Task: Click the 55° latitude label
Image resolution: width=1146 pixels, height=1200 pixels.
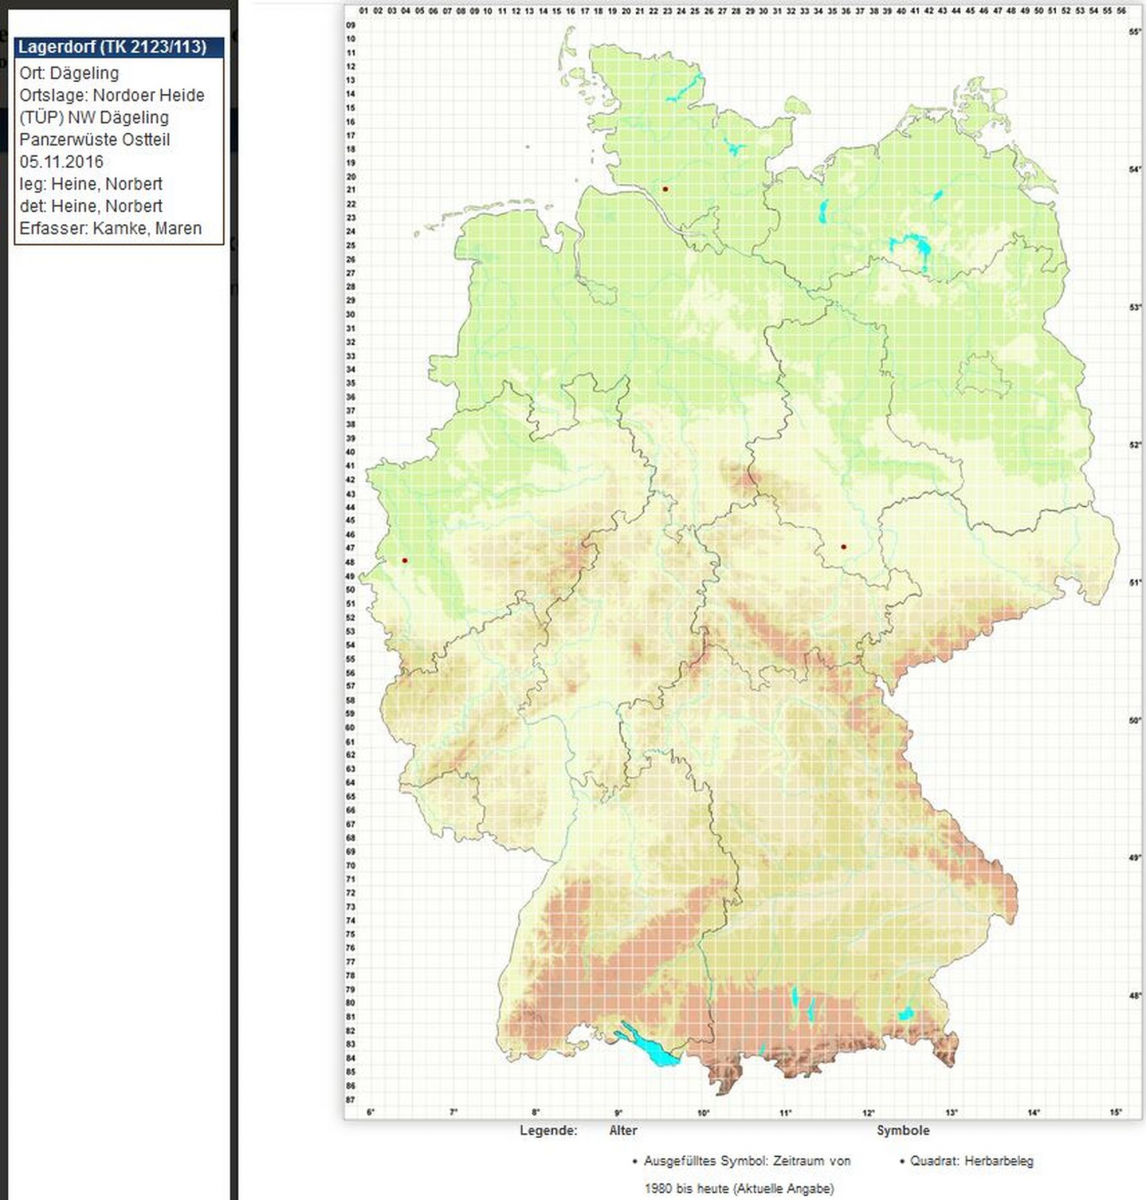Action: pyautogui.click(x=1134, y=32)
